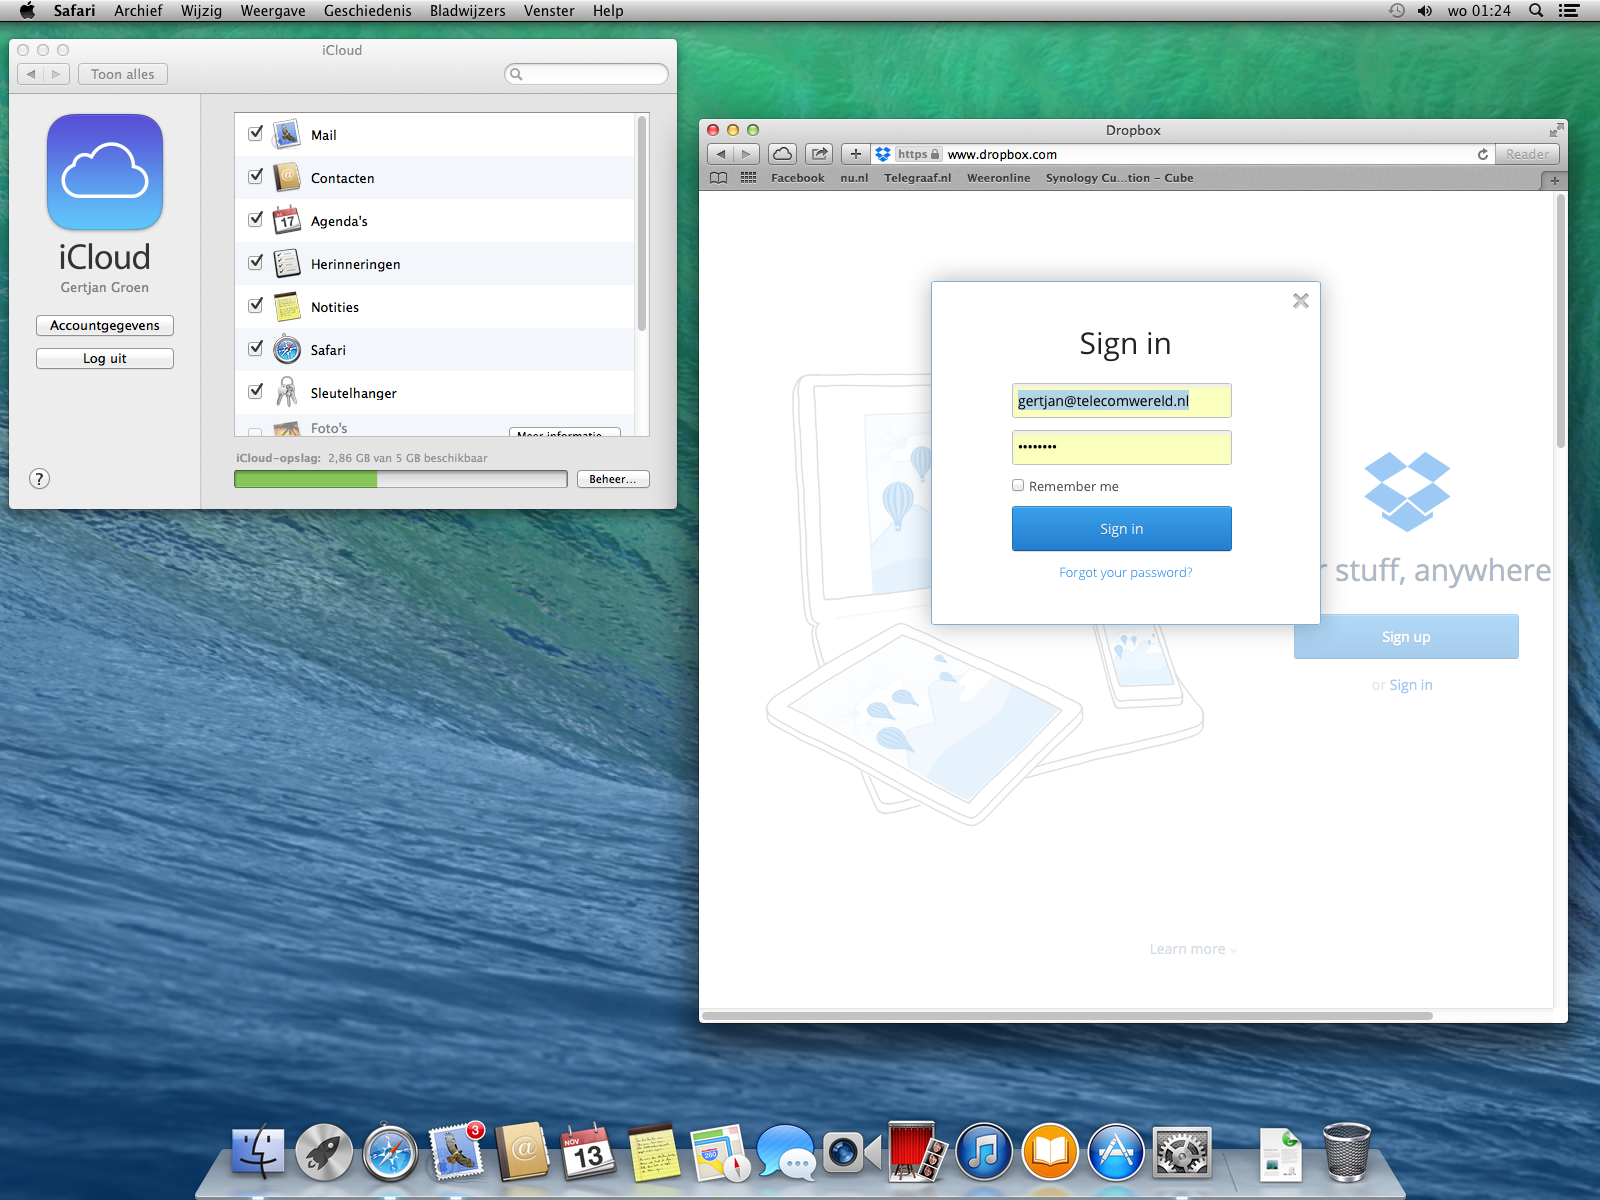Click iCloud storage usage bar
1600x1200 pixels.
pyautogui.click(x=401, y=479)
